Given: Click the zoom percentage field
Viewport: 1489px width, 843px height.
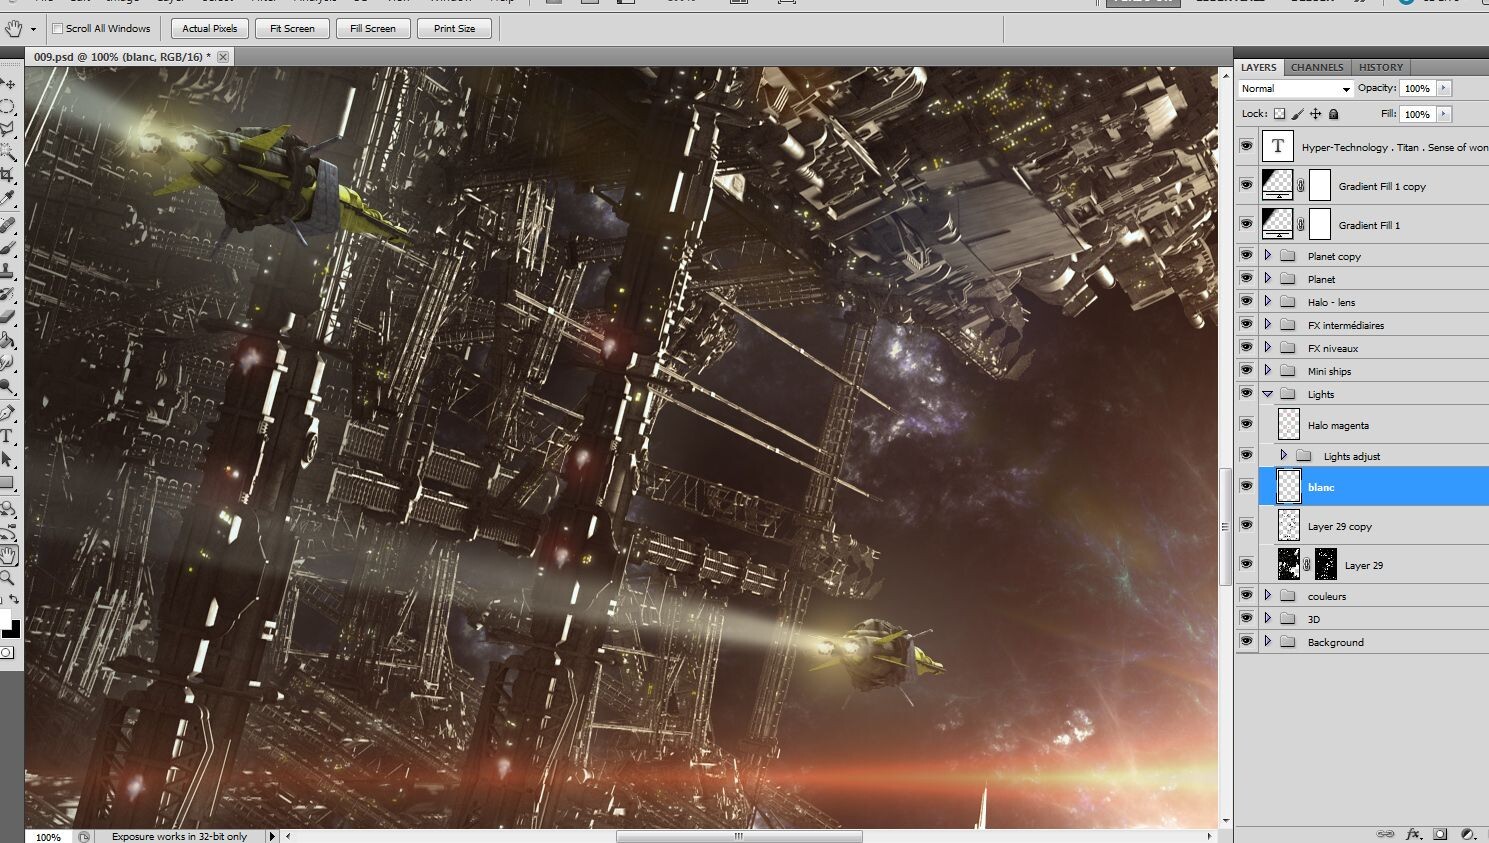Looking at the screenshot, I should (48, 836).
